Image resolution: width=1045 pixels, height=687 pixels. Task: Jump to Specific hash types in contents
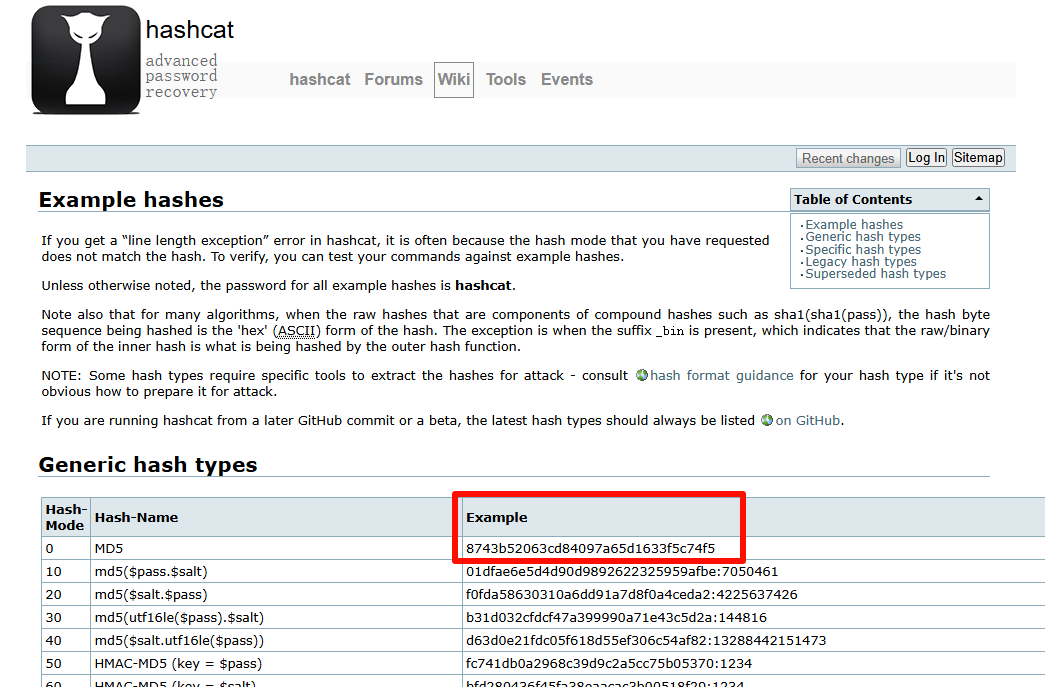pos(863,250)
